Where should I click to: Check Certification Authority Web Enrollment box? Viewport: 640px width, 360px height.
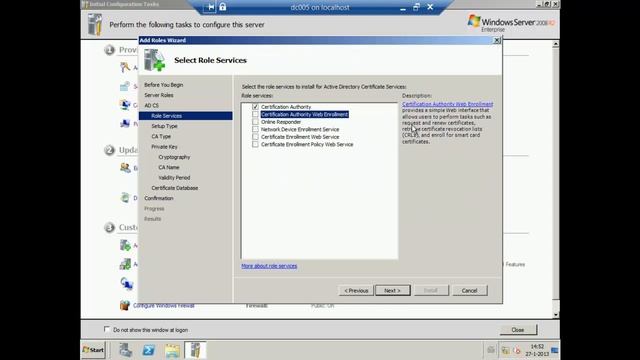click(256, 114)
